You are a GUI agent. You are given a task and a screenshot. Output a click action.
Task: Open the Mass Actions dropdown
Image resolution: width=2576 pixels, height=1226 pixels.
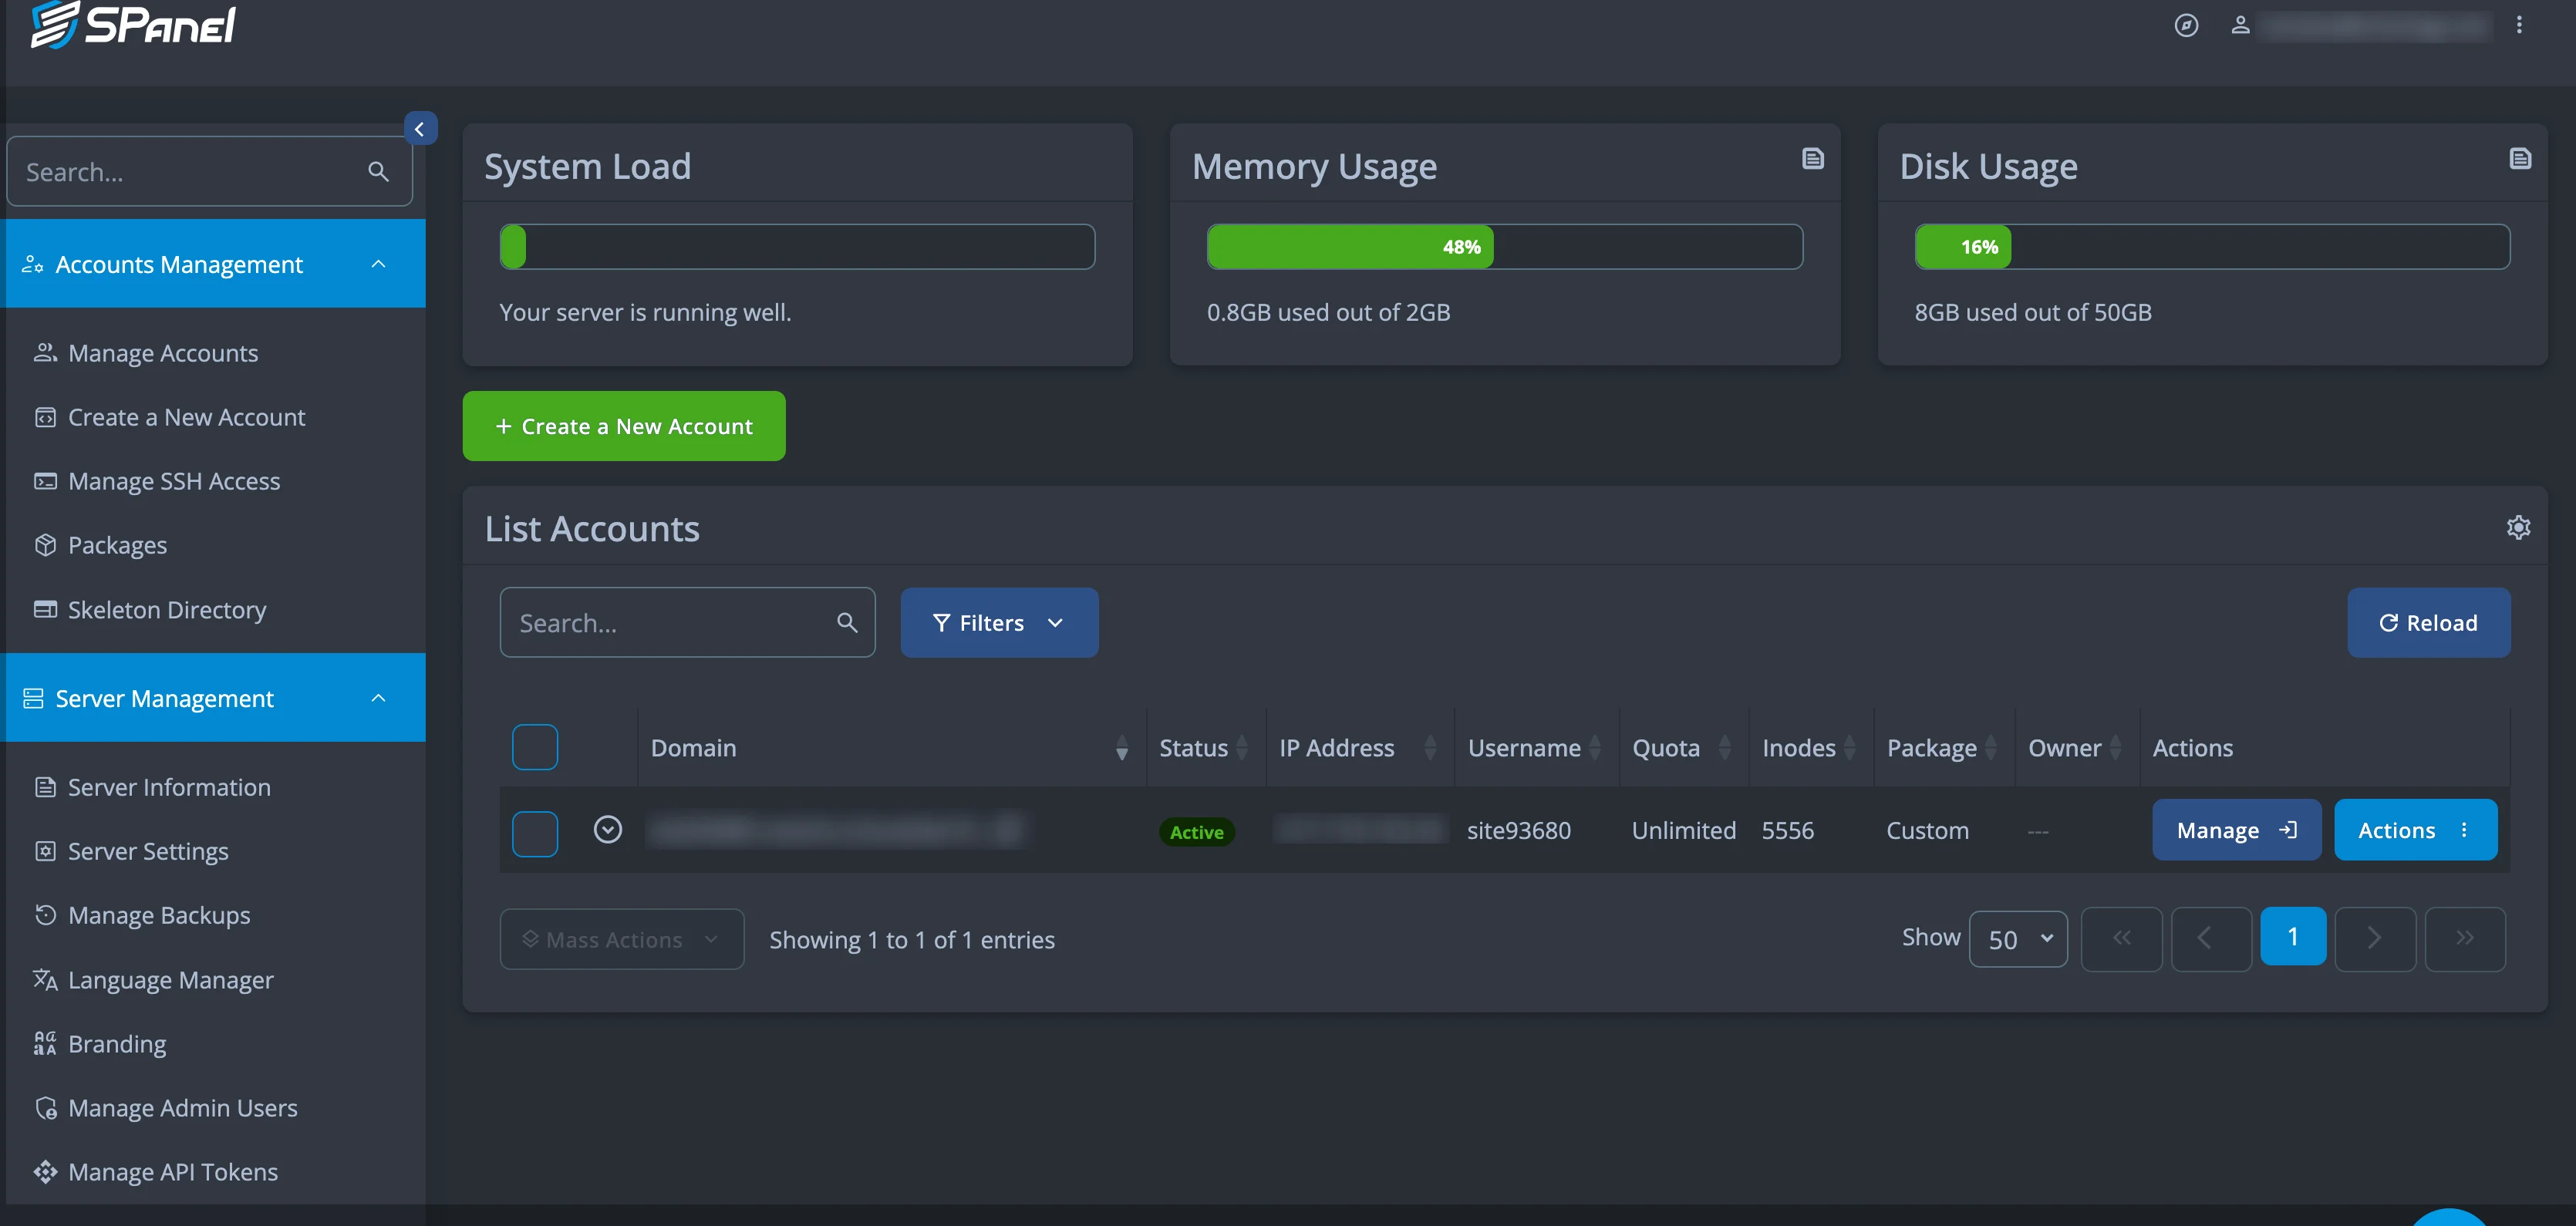point(621,939)
